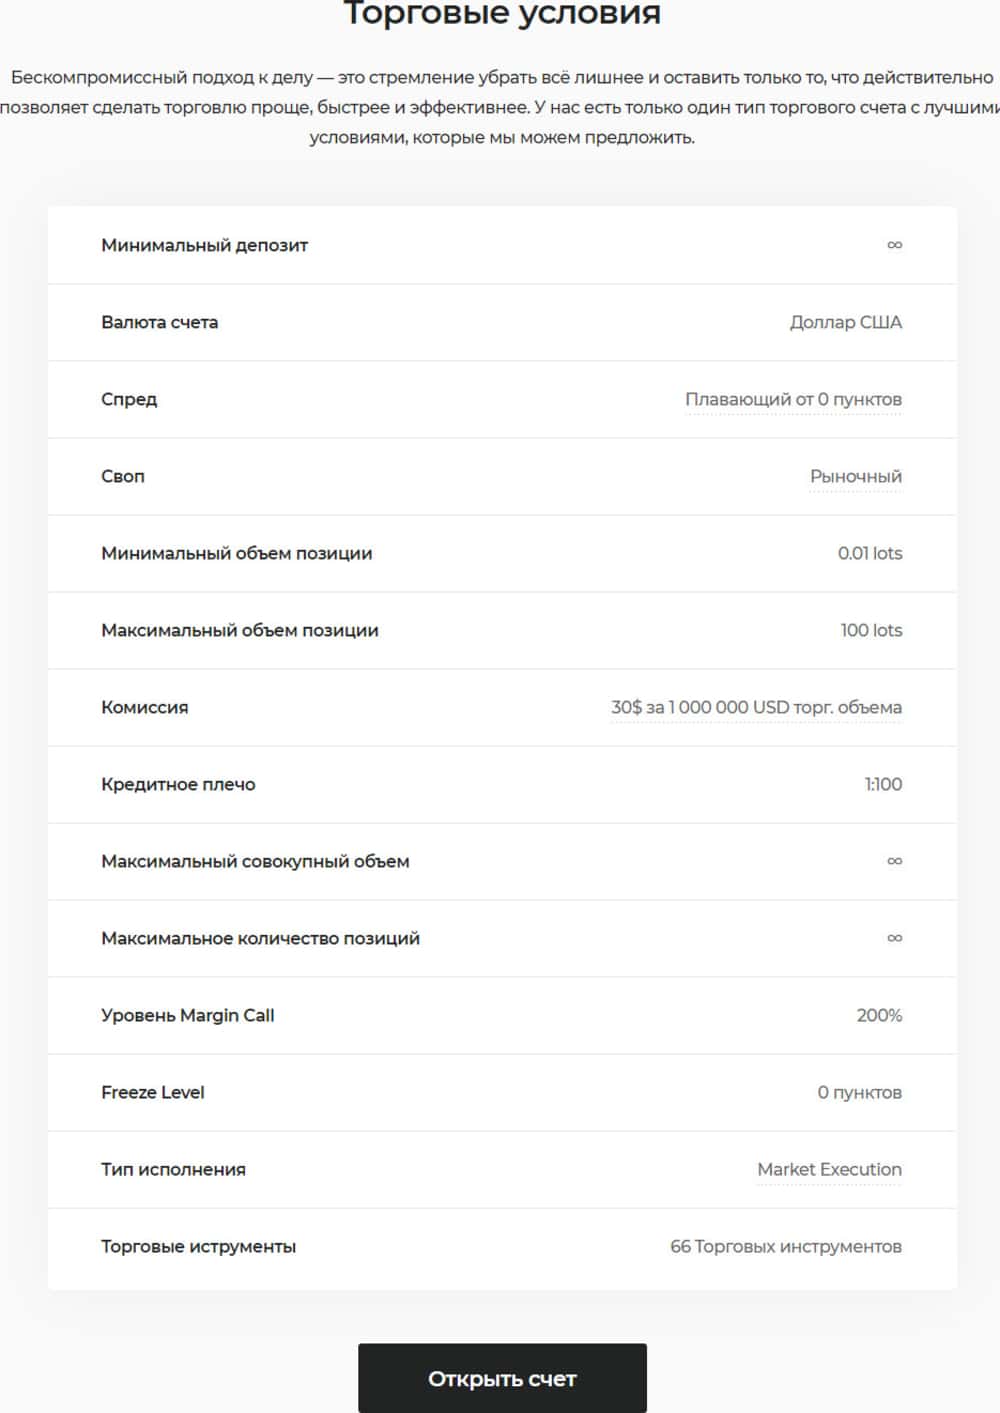The image size is (1000, 1413).
Task: Click the "1:100" leverage value
Action: 883,784
